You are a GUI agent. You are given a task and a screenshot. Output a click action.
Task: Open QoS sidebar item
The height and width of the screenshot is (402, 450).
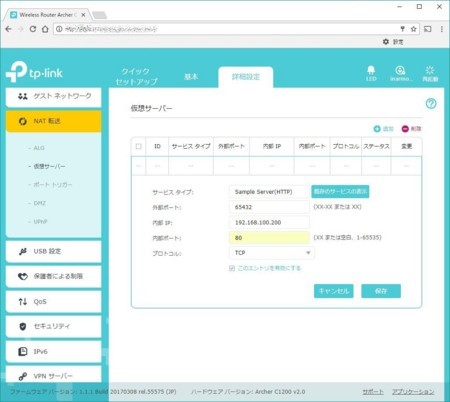(53, 302)
